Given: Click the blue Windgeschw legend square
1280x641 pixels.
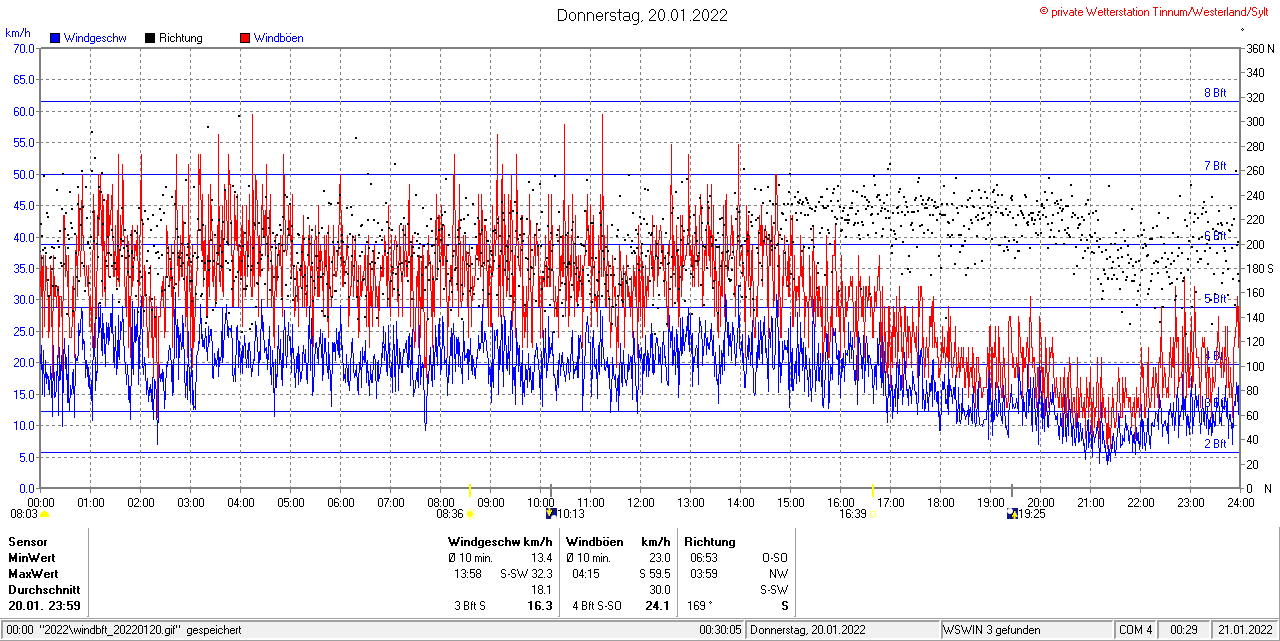Looking at the screenshot, I should (55, 38).
